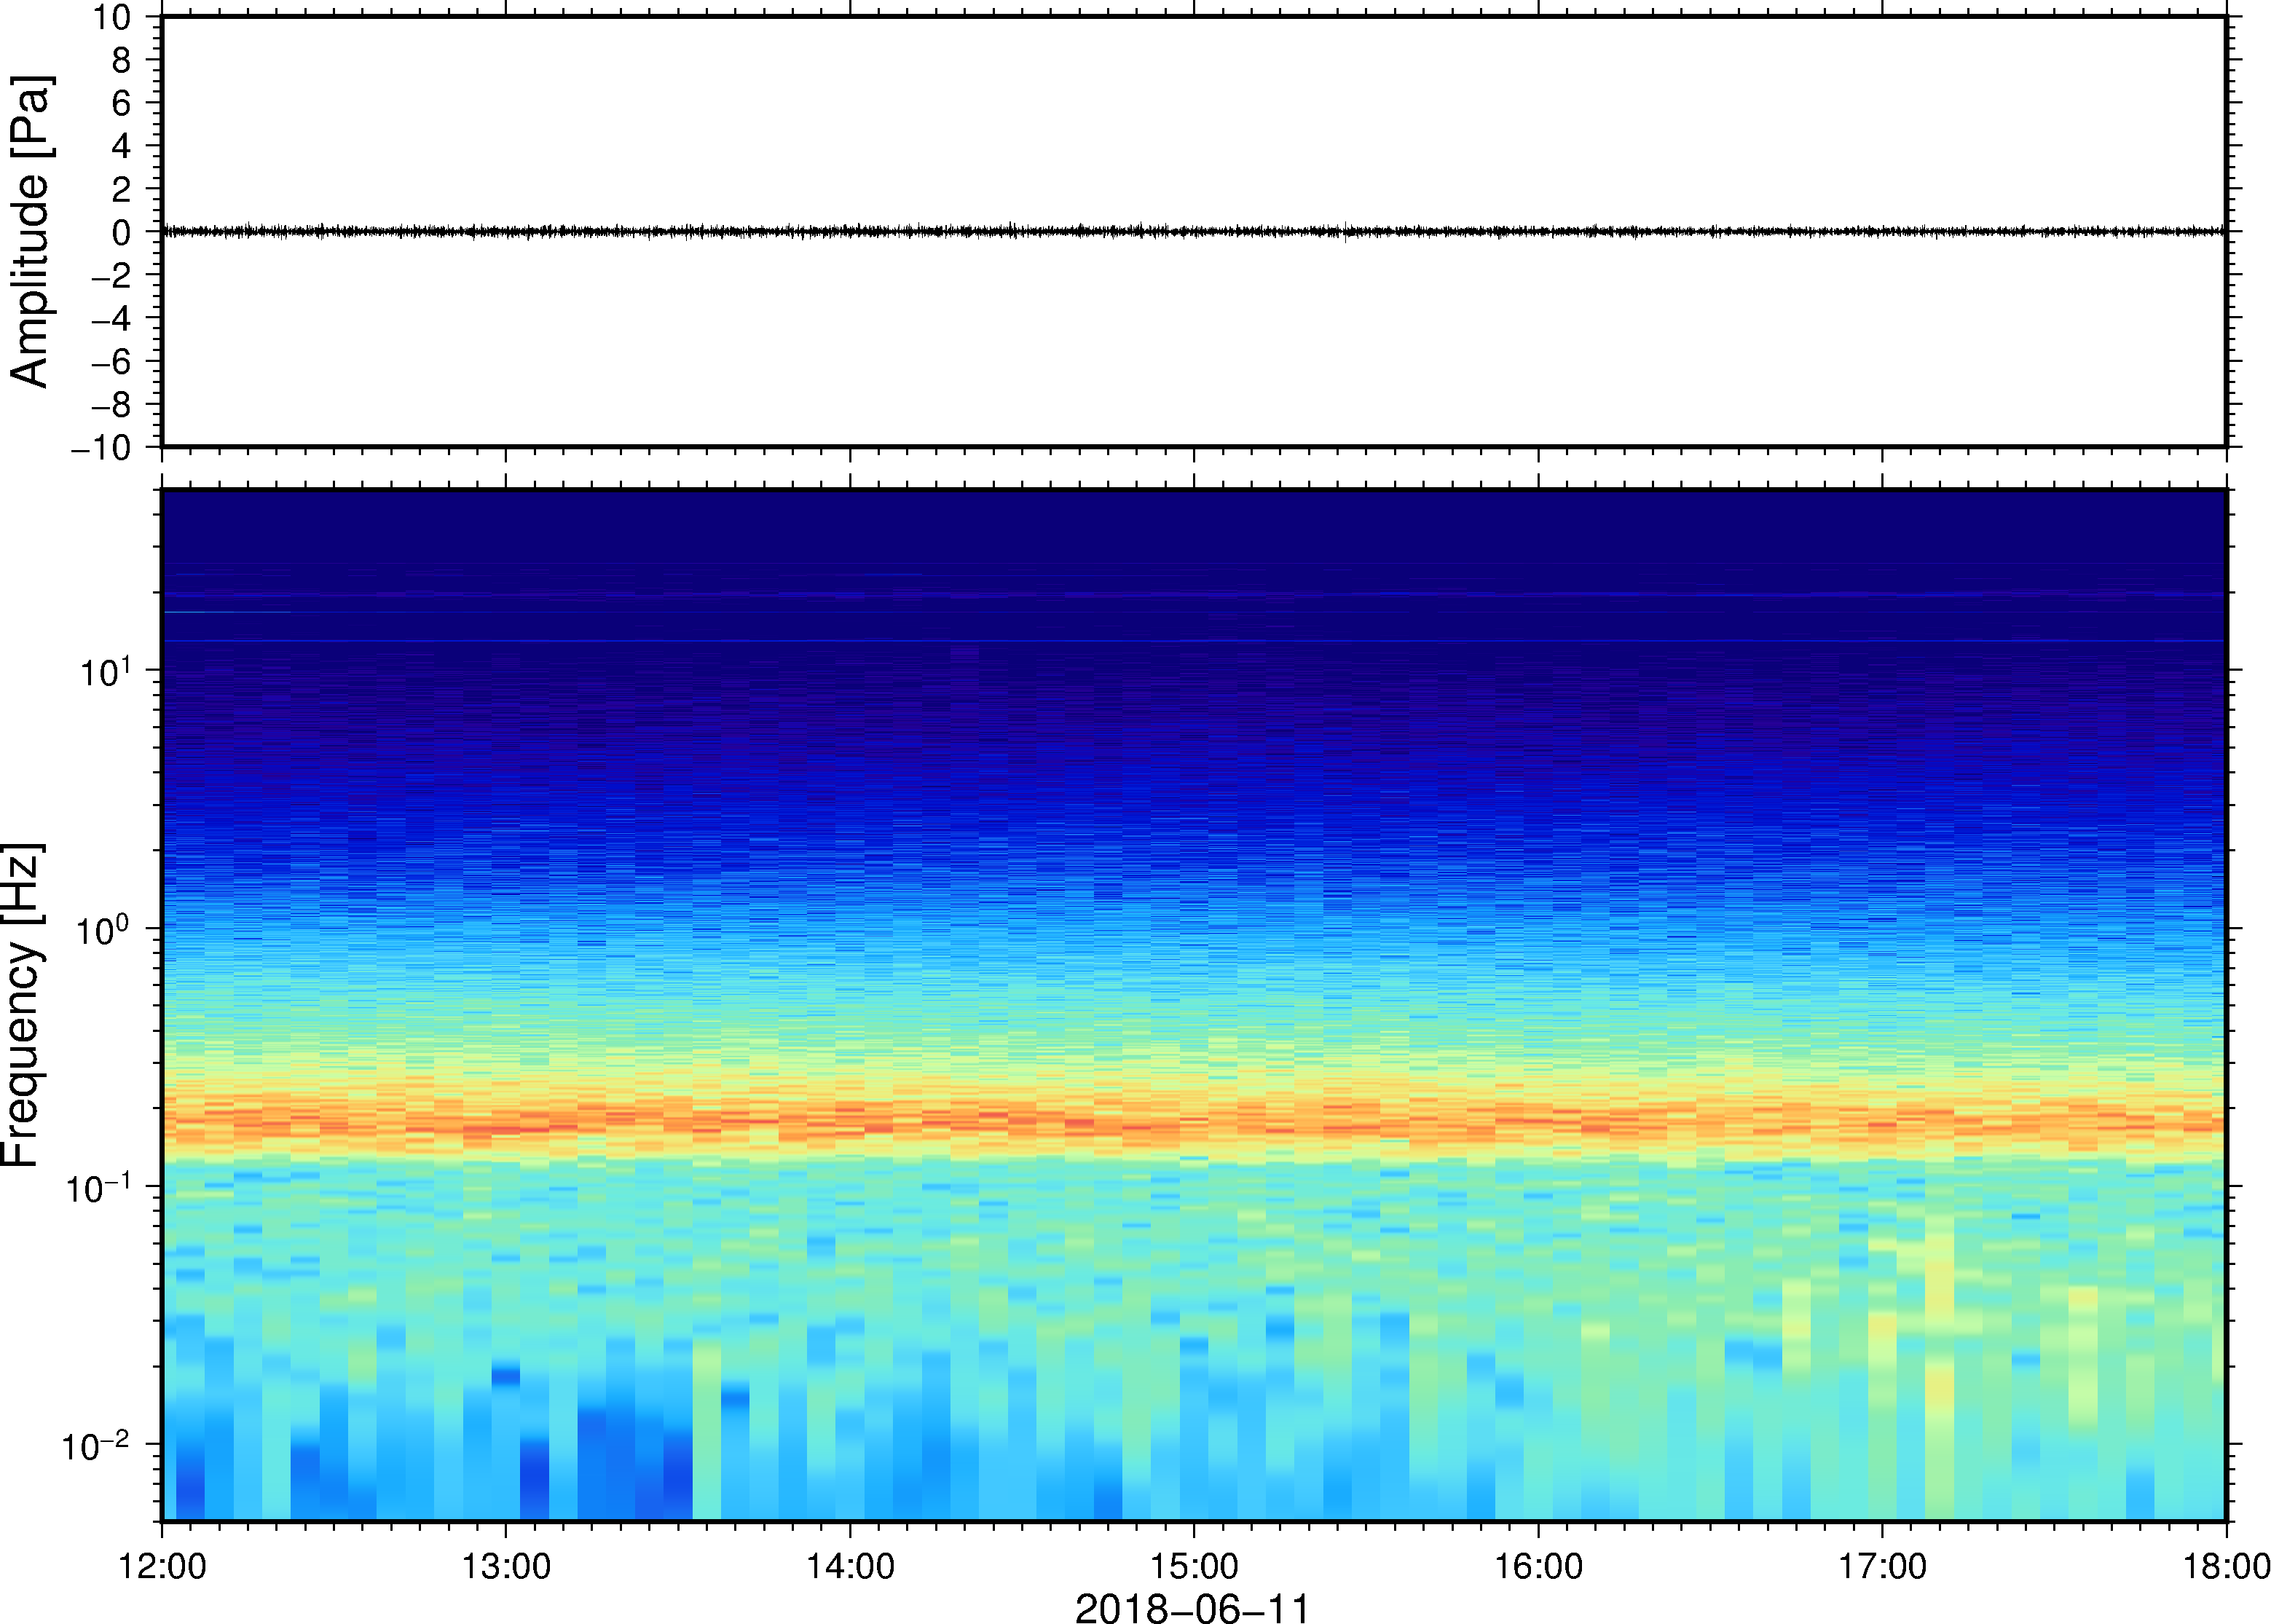Click the 10⁰ frequency tick label
The width and height of the screenshot is (2271, 1624).
click(x=104, y=929)
